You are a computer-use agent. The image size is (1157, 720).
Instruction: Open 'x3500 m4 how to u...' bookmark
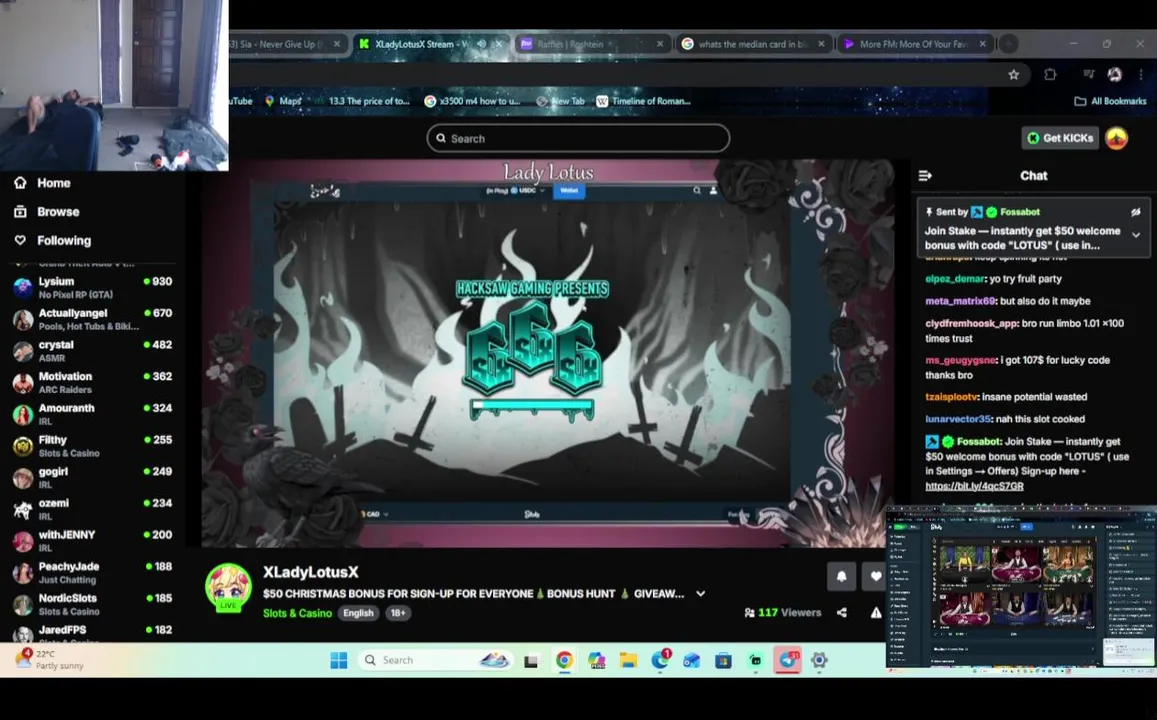(472, 101)
